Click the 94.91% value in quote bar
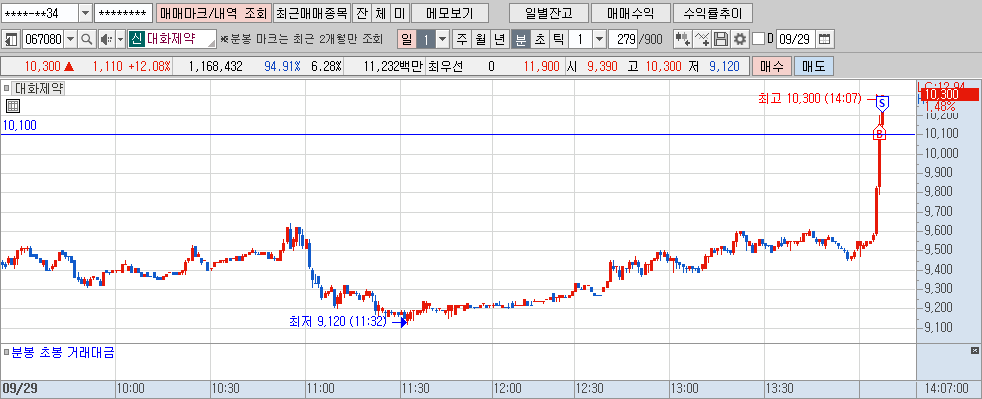This screenshot has height=399, width=982. [x=282, y=66]
